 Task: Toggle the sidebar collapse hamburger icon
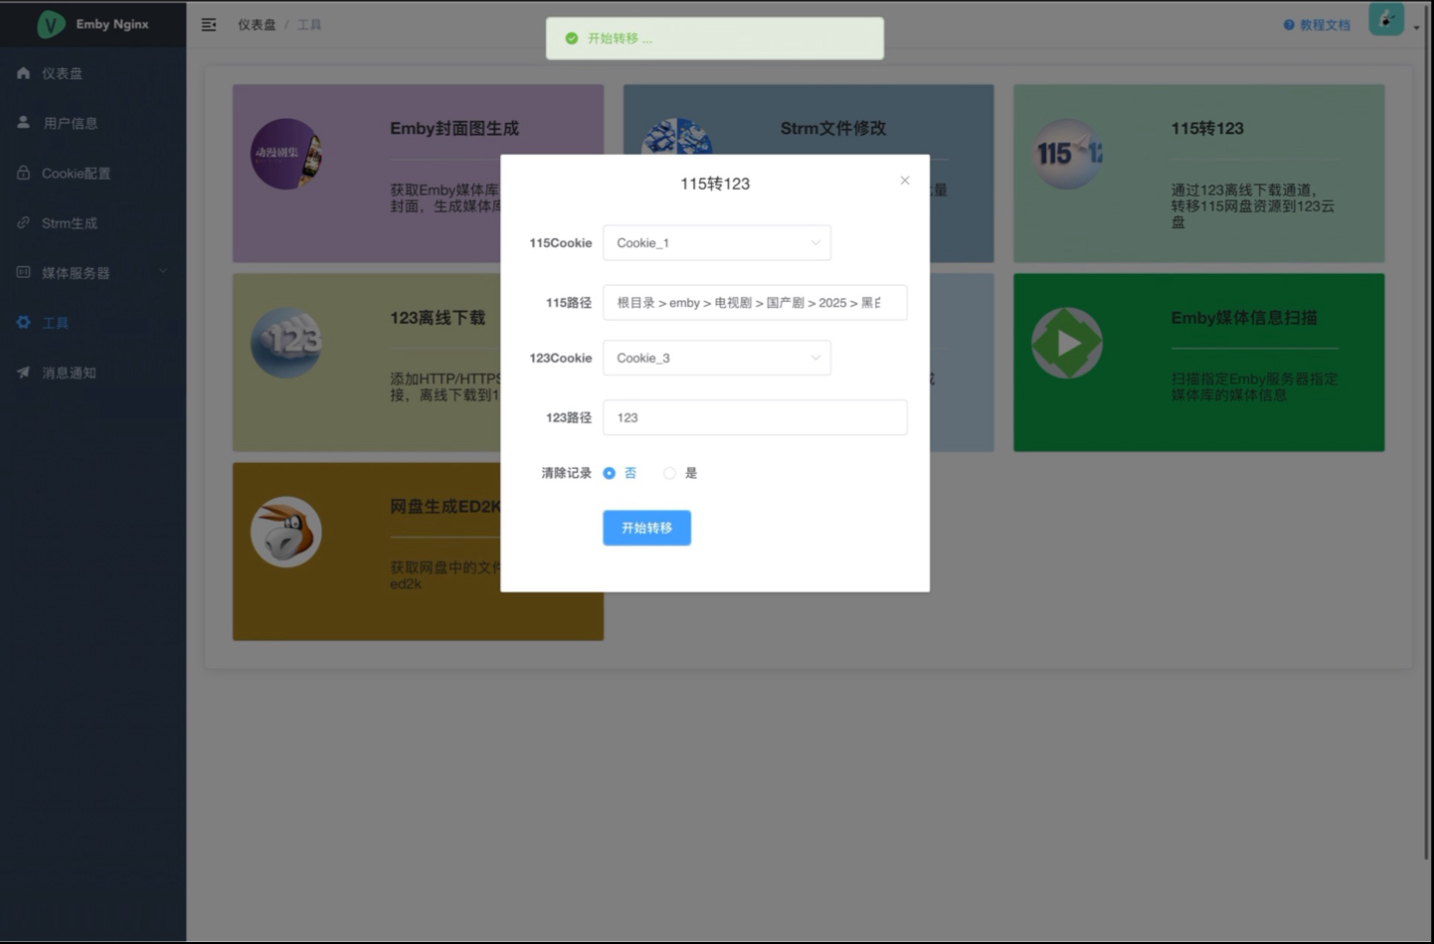(x=209, y=25)
